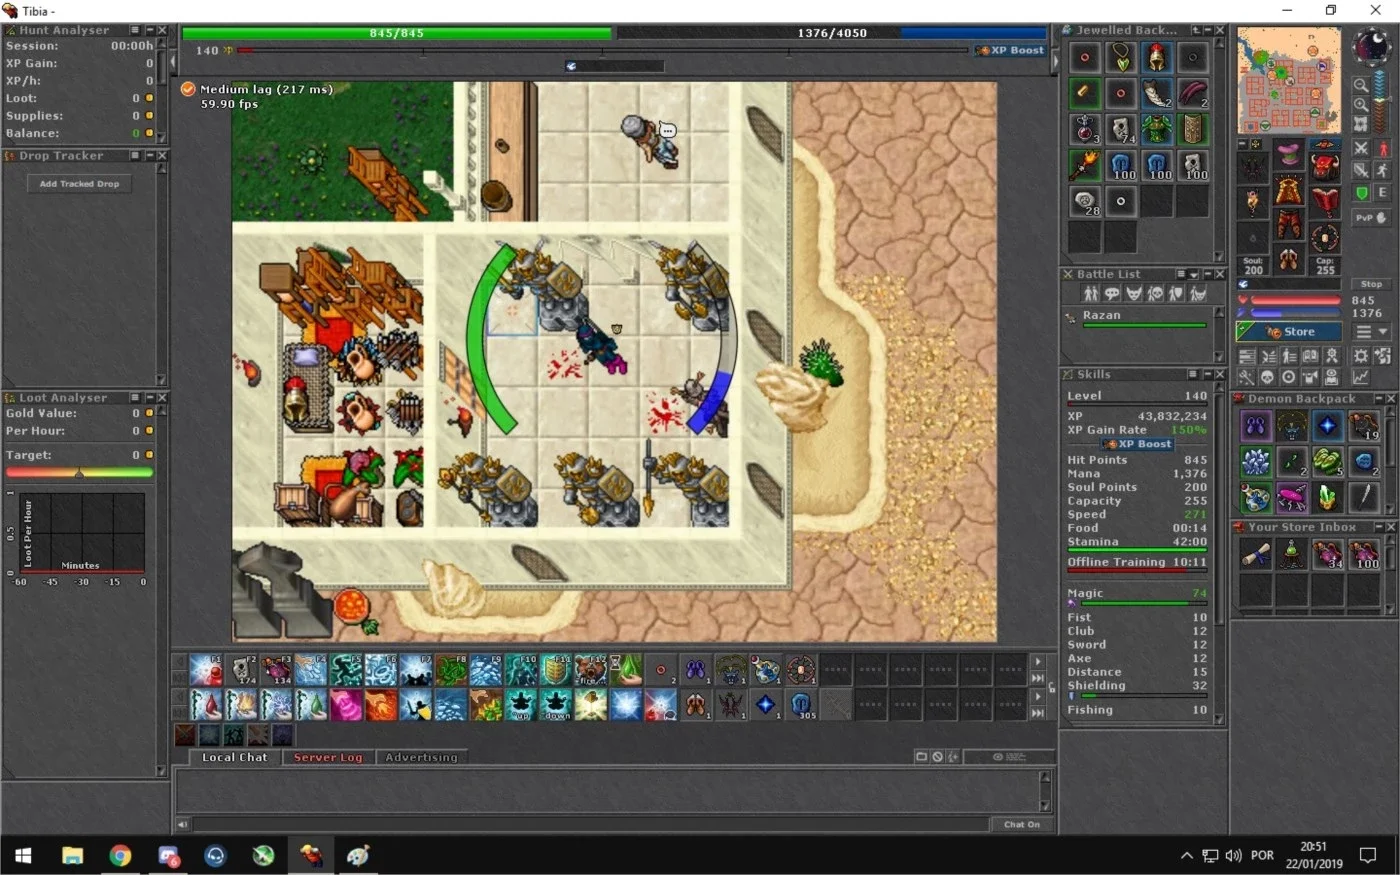Image resolution: width=1400 pixels, height=875 pixels.
Task: Open the skull unjustified points icon
Action: pos(1268,379)
